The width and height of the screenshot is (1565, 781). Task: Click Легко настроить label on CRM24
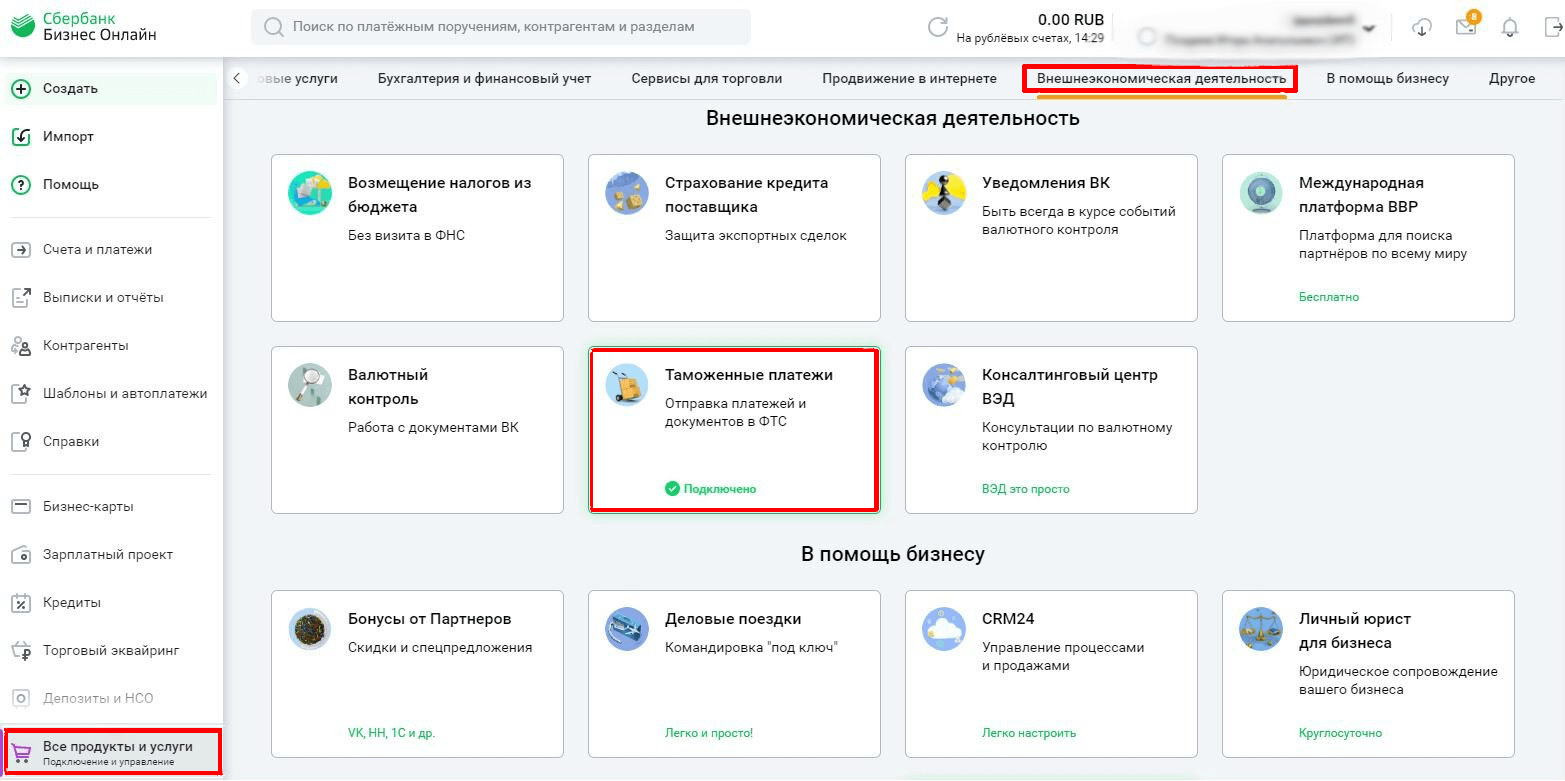pos(1029,733)
